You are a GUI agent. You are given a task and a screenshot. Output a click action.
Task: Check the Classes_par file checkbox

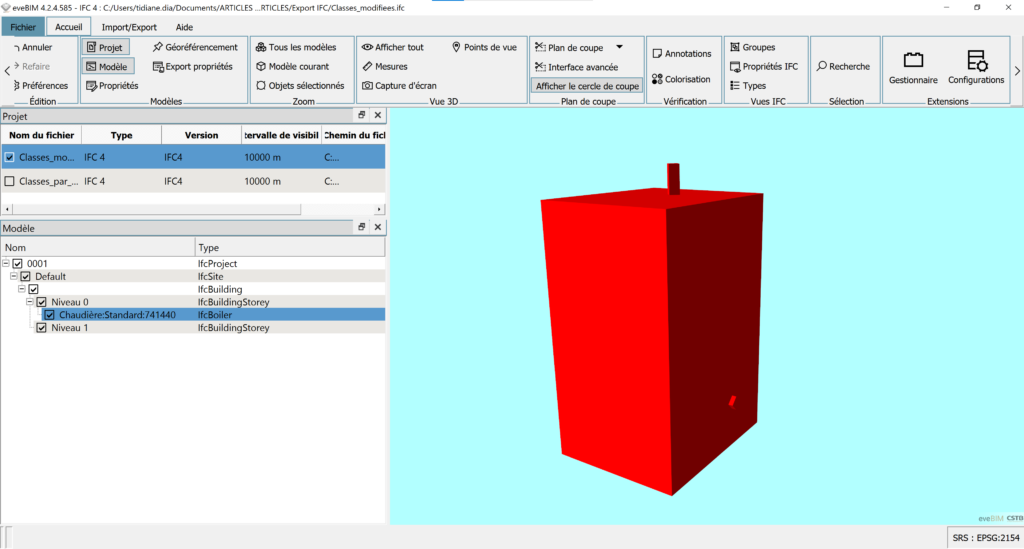10,182
